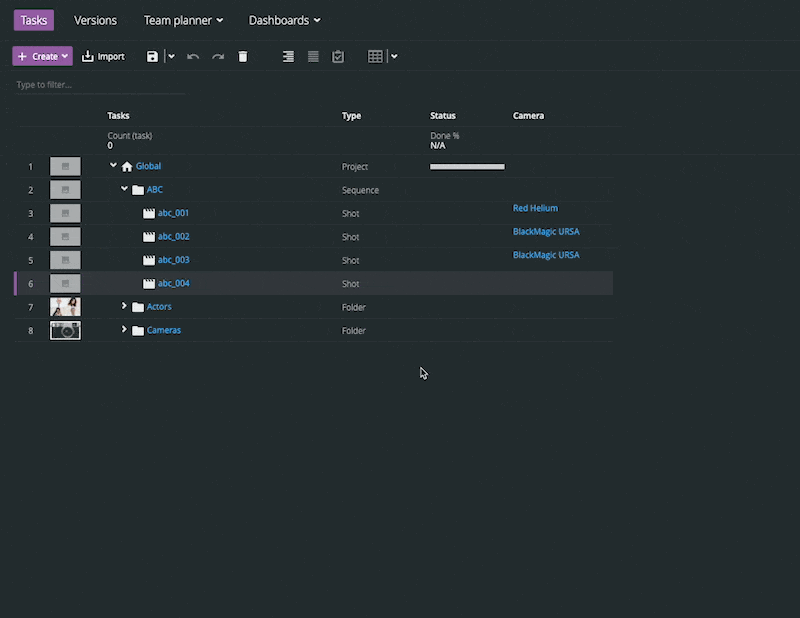The width and height of the screenshot is (800, 618).
Task: Open BlackMagic URSA link for abc_003
Action: [546, 255]
